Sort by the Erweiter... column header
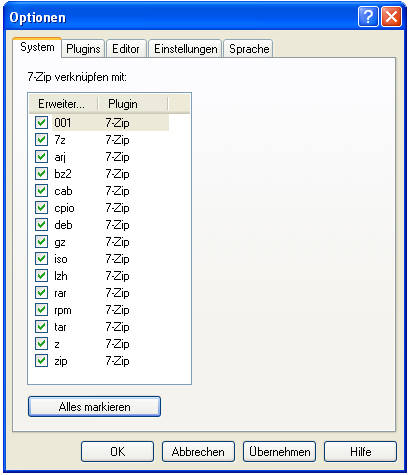 pos(63,104)
